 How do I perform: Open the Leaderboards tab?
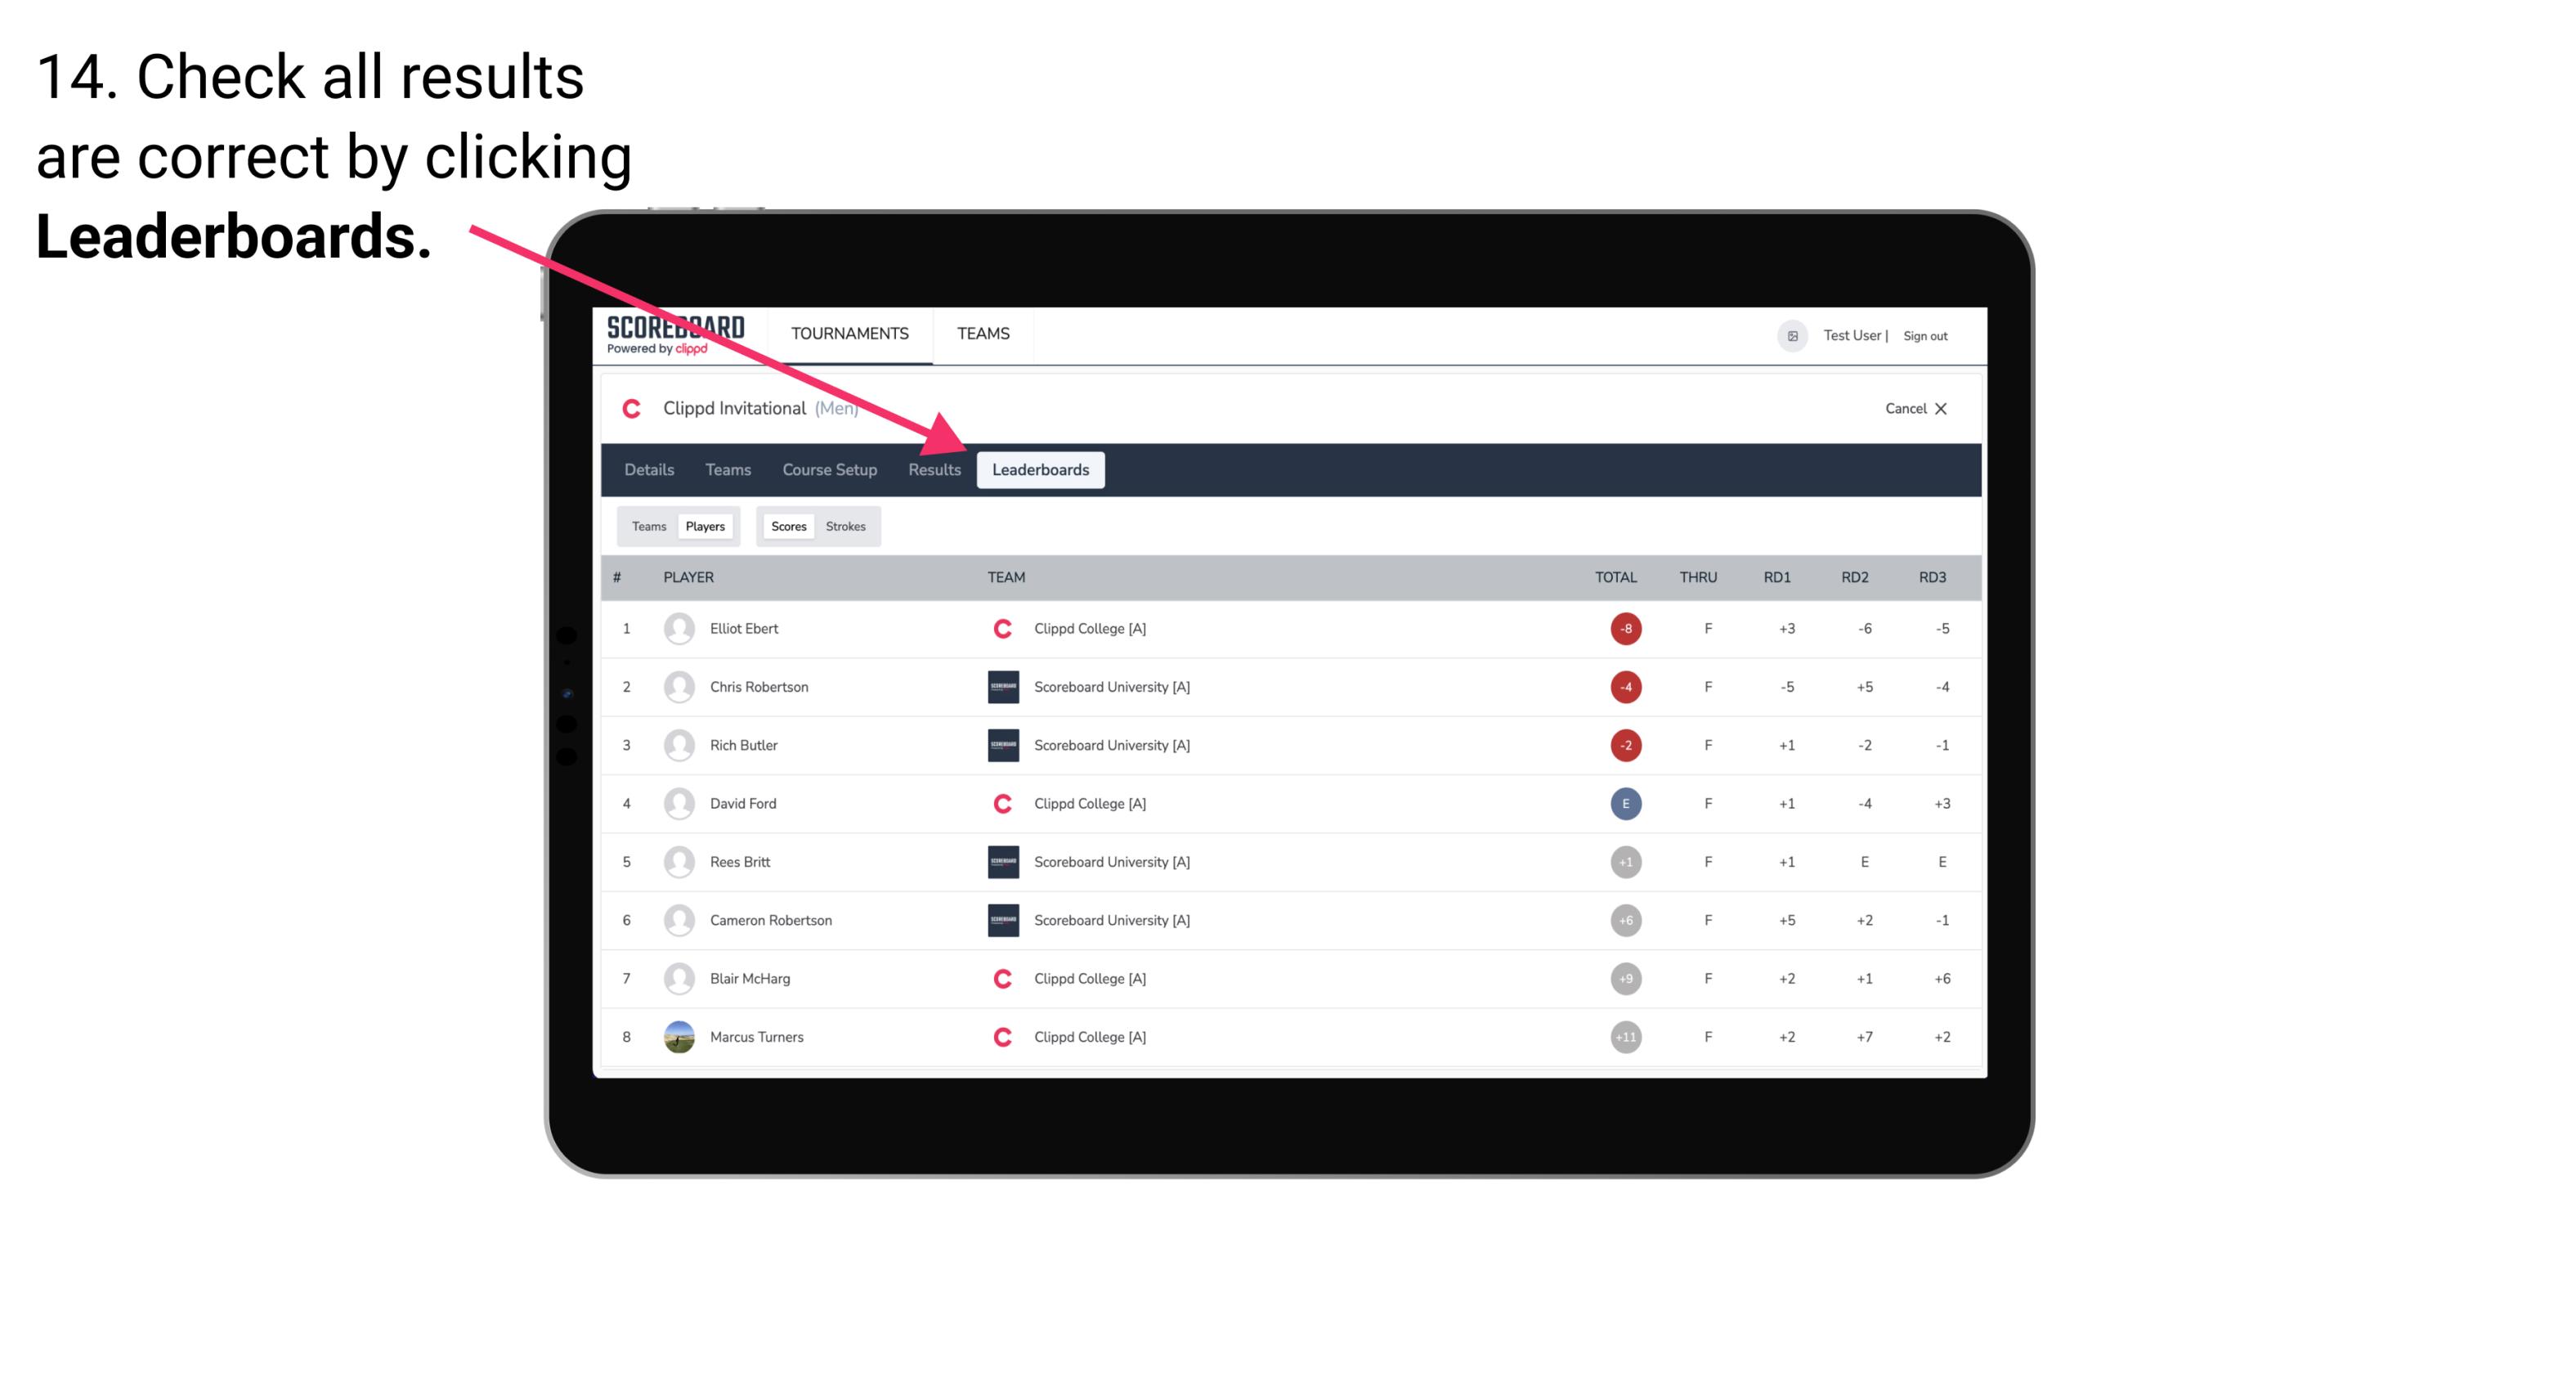coord(1042,469)
